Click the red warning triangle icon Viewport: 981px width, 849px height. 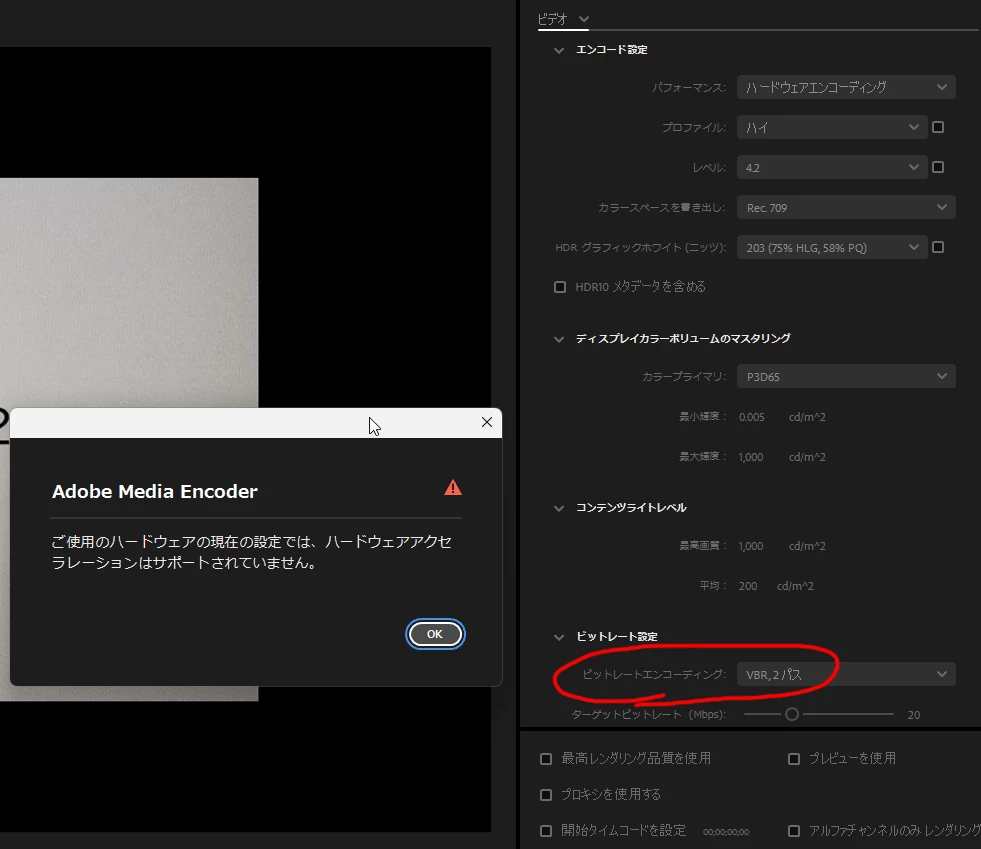[x=453, y=488]
